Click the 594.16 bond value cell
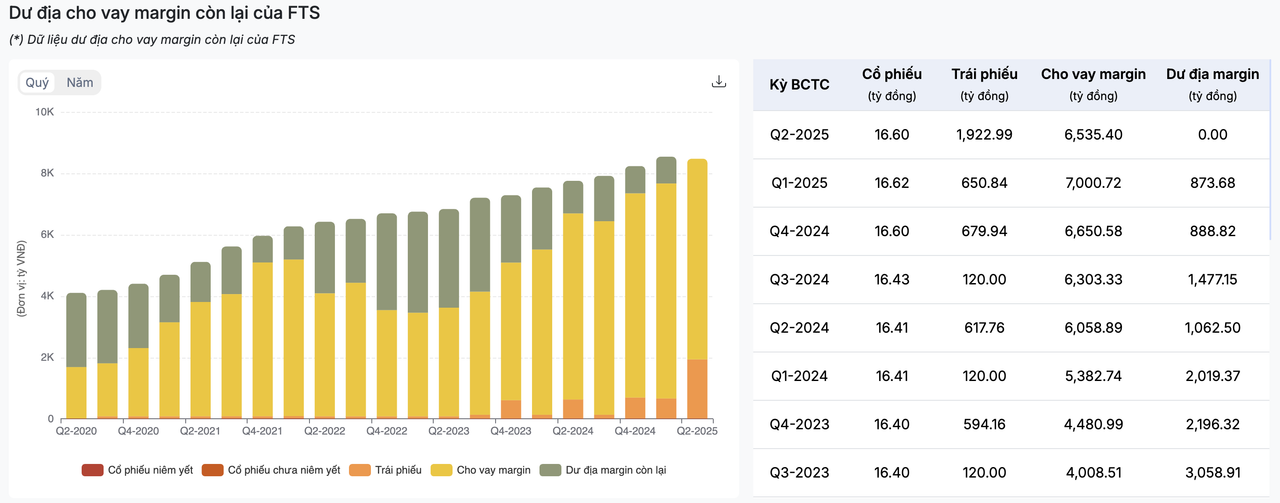Screen dimensions: 1280x503 click(x=985, y=425)
